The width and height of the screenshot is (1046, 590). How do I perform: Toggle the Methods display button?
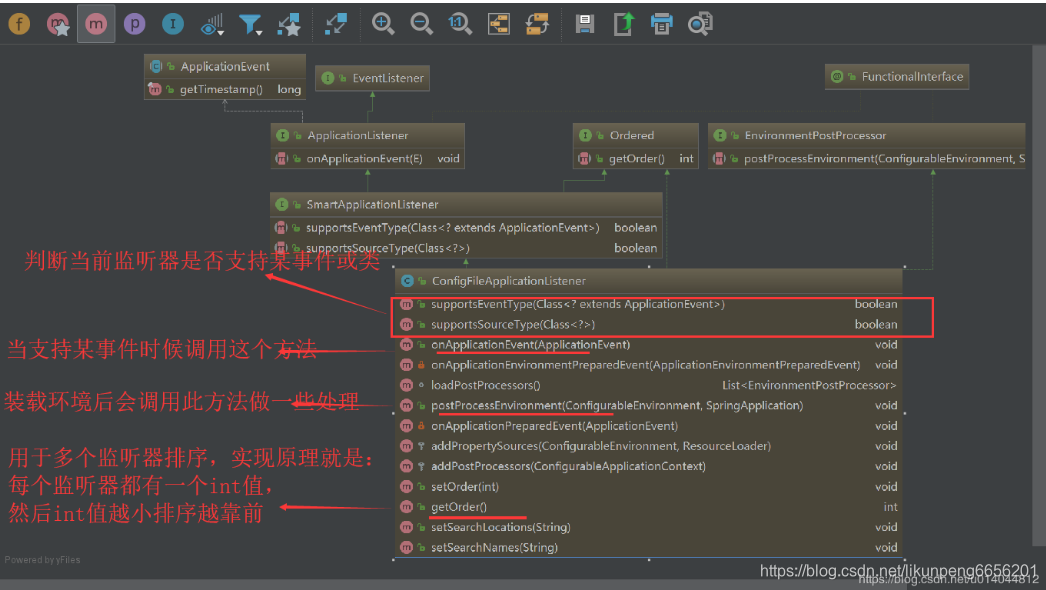click(96, 24)
